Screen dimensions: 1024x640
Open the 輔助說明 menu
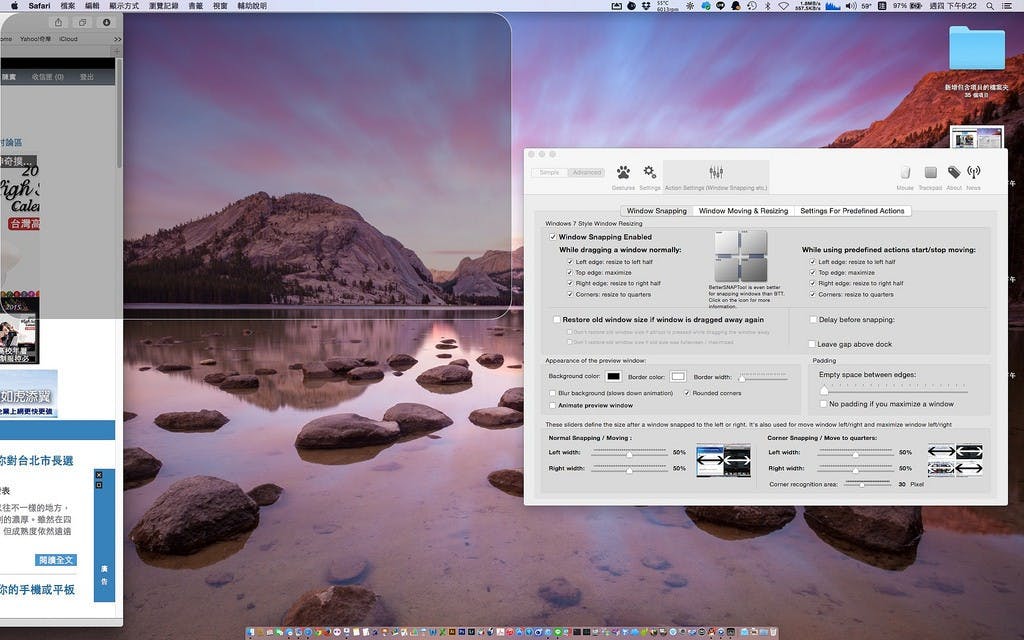point(252,6)
